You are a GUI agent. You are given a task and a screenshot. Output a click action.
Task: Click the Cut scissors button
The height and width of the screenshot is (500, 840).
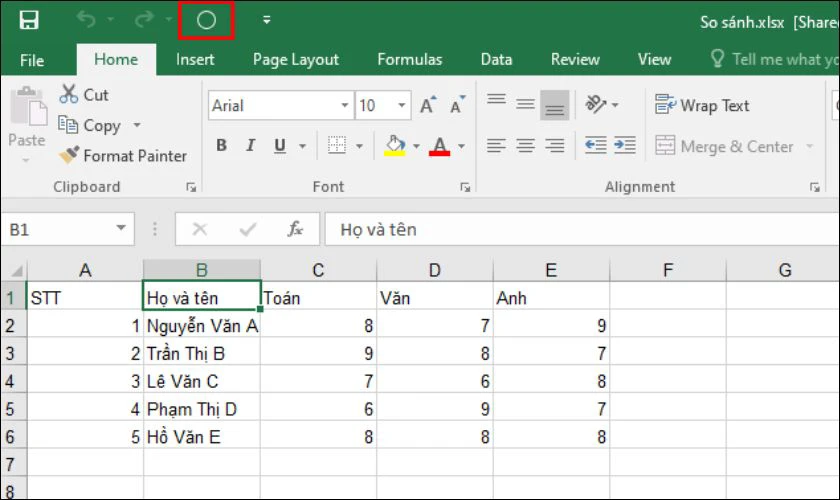pyautogui.click(x=84, y=95)
